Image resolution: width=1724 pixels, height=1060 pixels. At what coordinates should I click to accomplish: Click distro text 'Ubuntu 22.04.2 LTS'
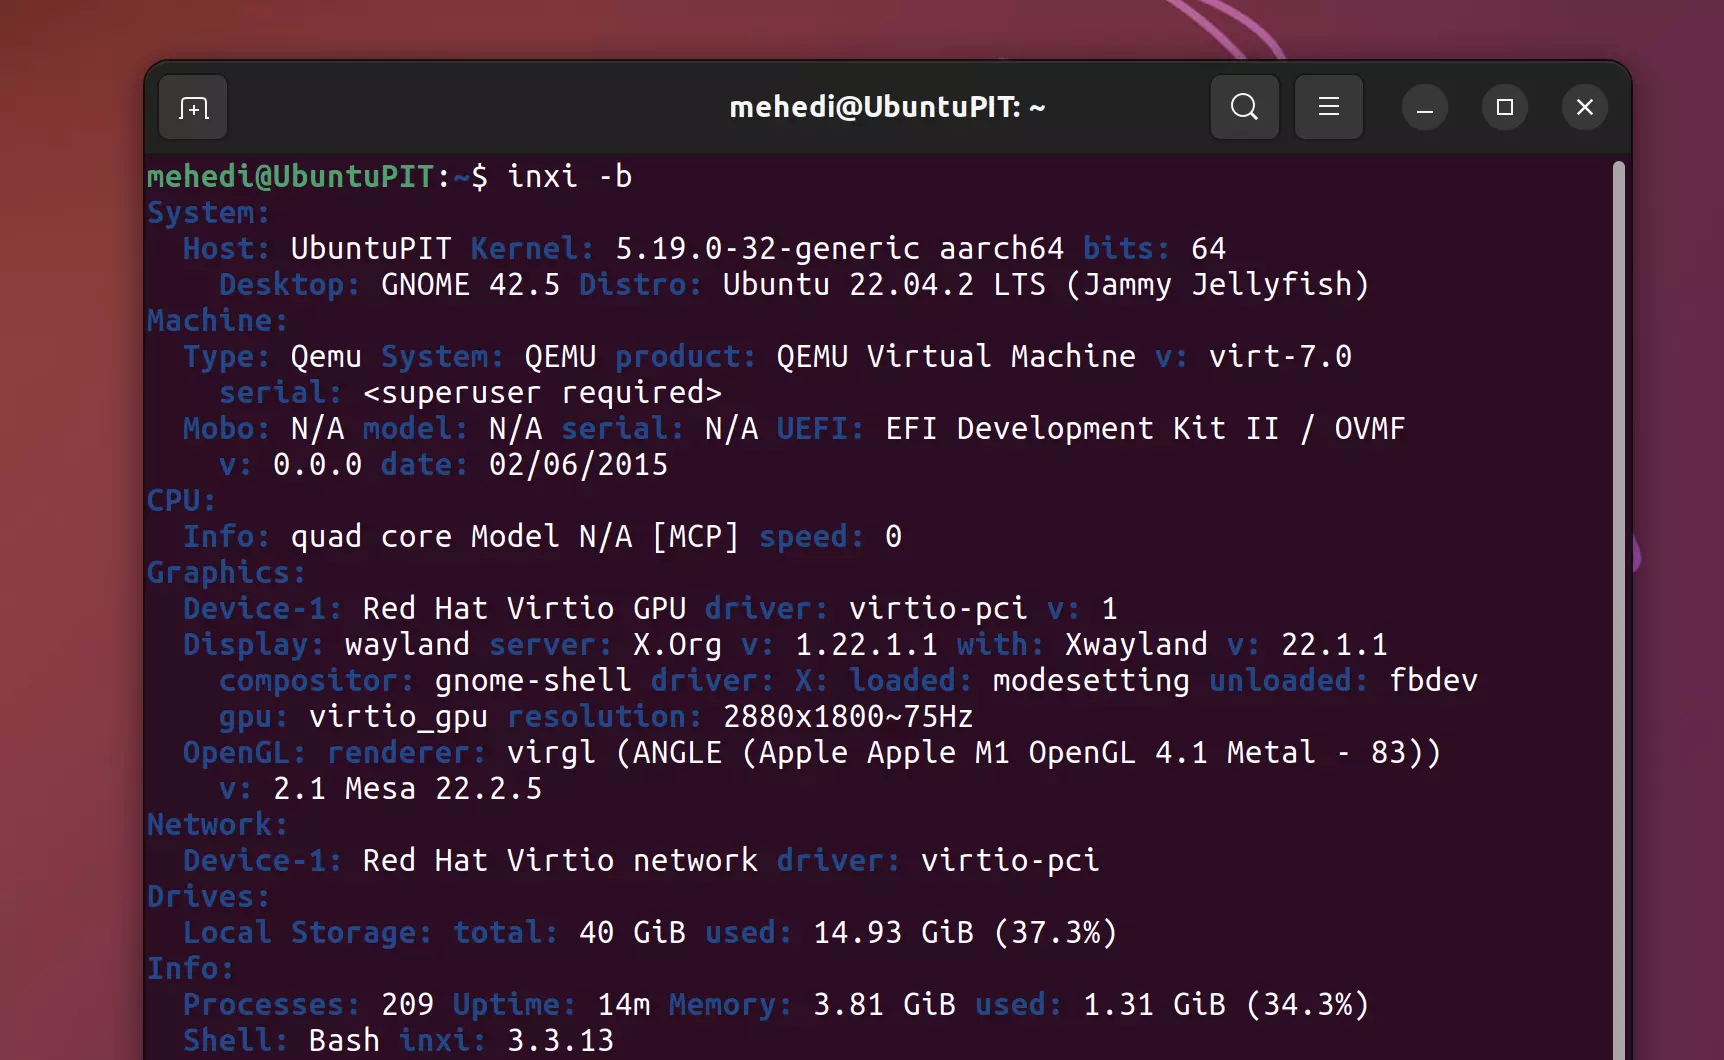[884, 285]
